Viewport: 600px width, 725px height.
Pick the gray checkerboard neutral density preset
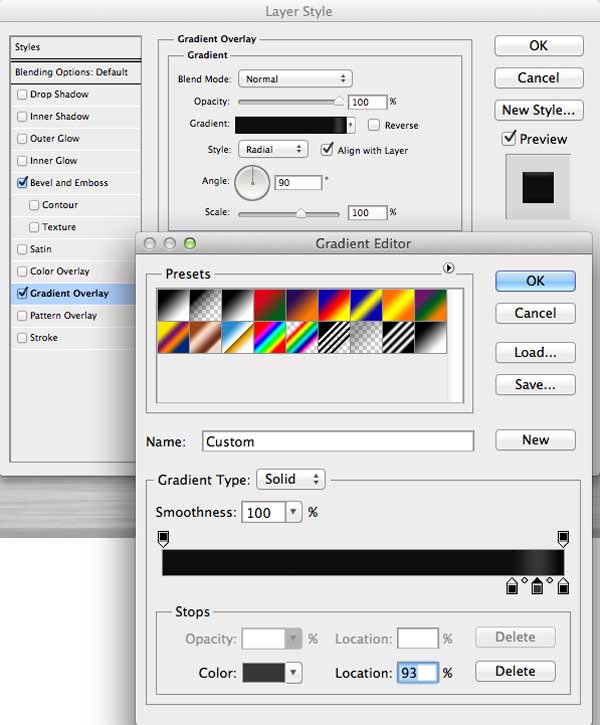tap(367, 338)
